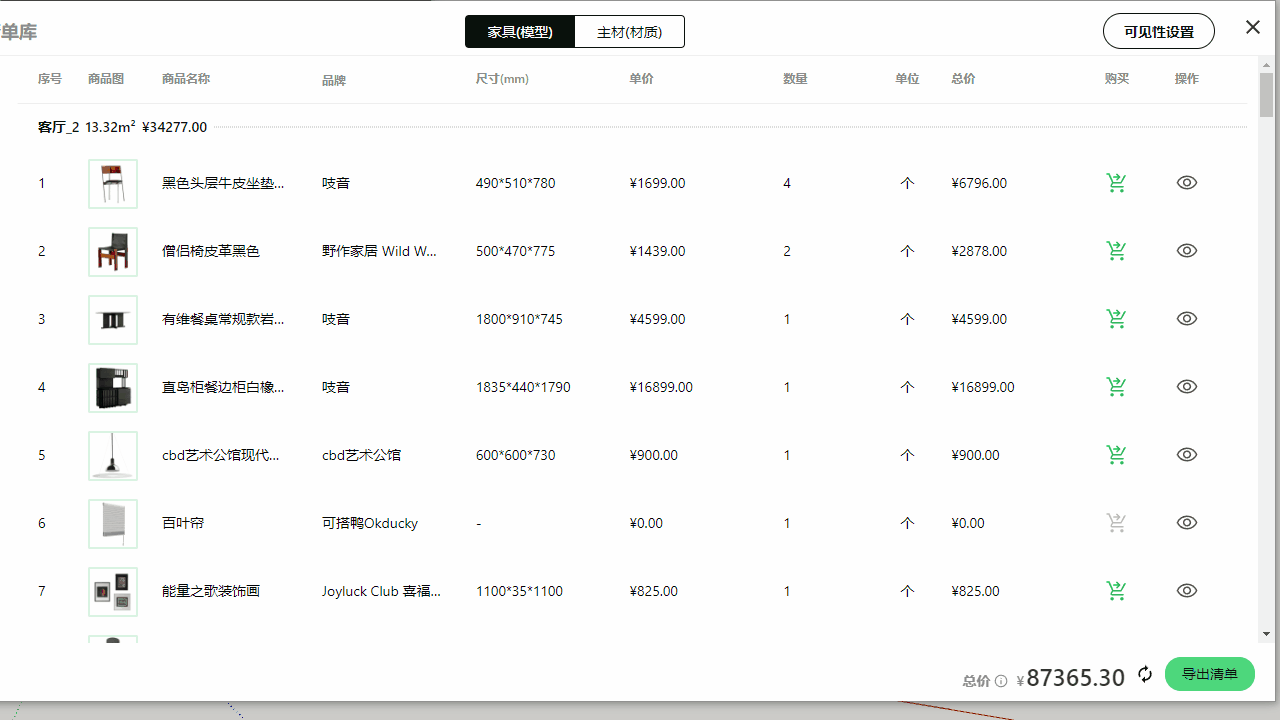Click the 导出清单 export button
1280x720 pixels.
click(1209, 674)
